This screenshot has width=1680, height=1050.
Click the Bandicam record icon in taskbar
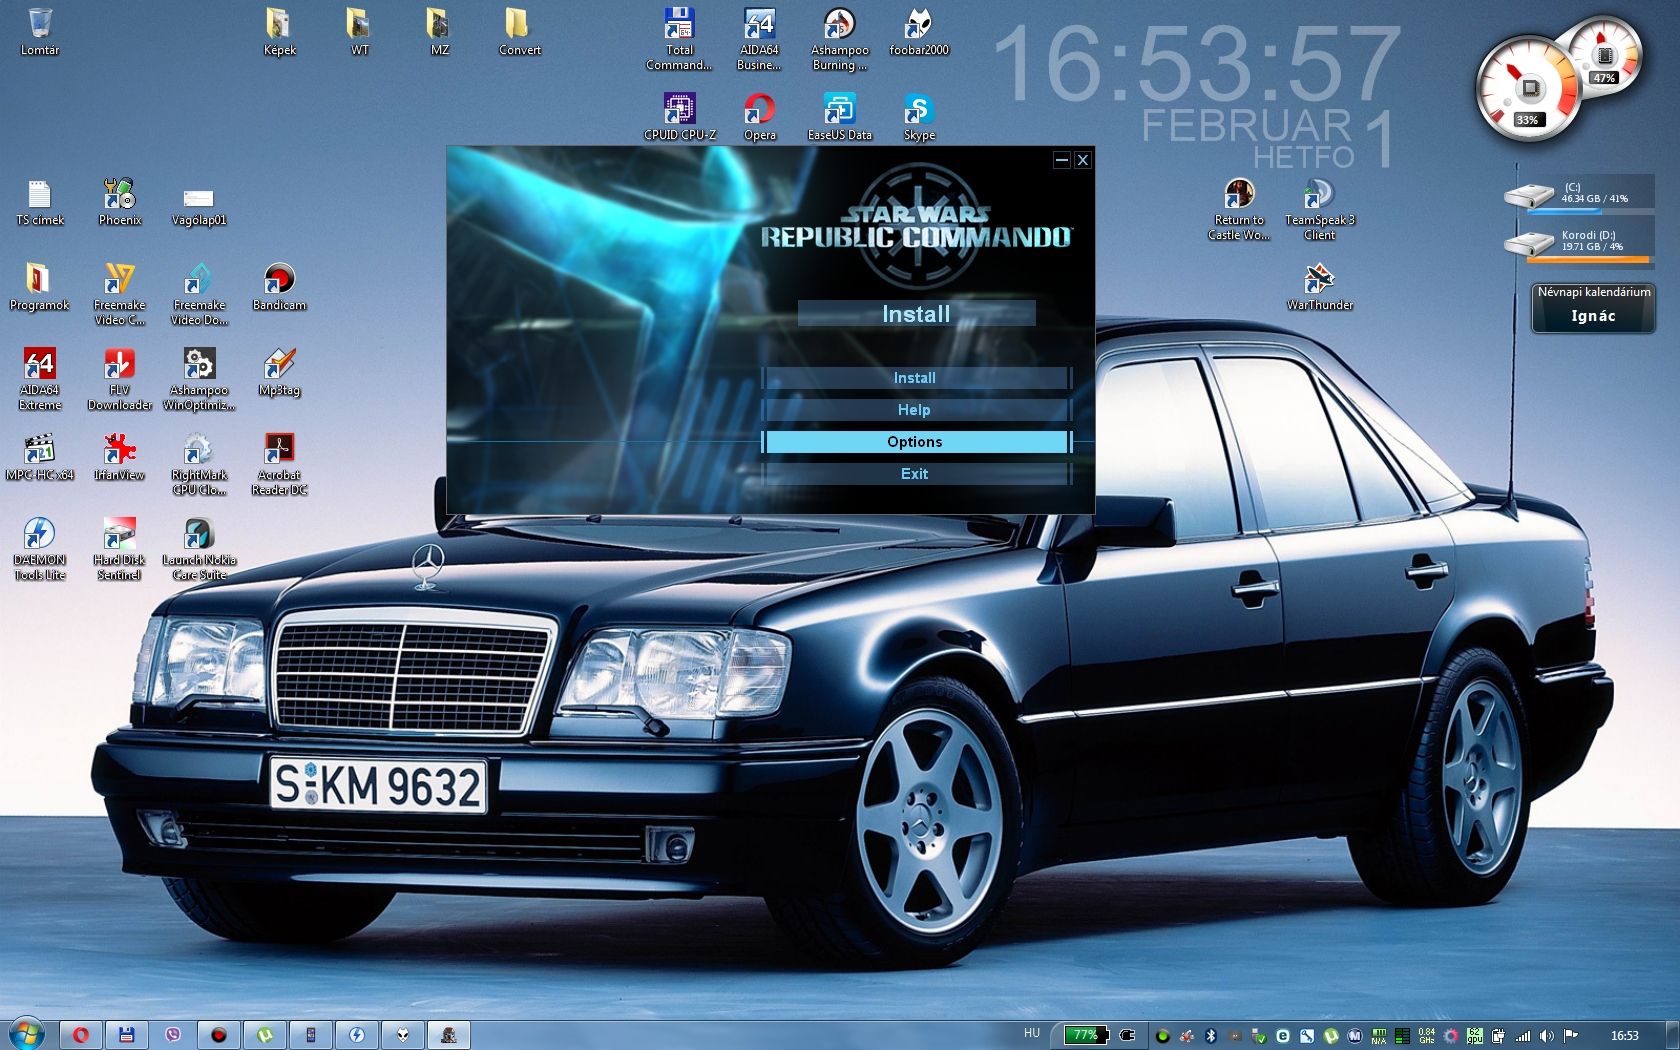click(x=219, y=1035)
